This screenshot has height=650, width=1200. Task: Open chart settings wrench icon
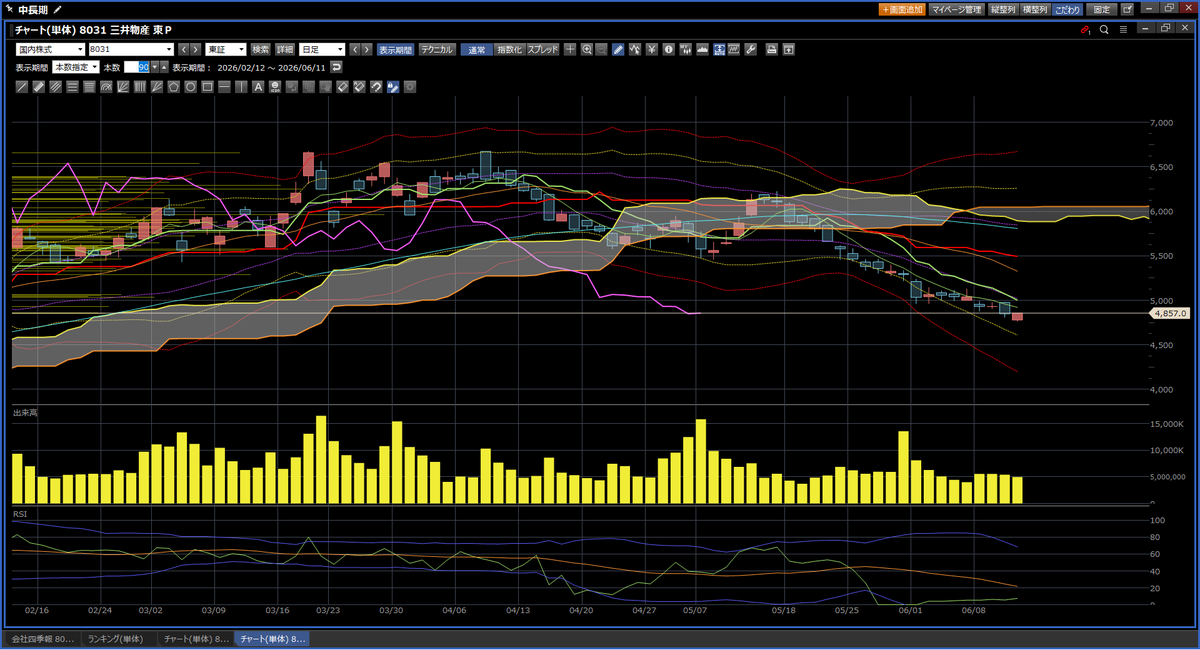[750, 49]
